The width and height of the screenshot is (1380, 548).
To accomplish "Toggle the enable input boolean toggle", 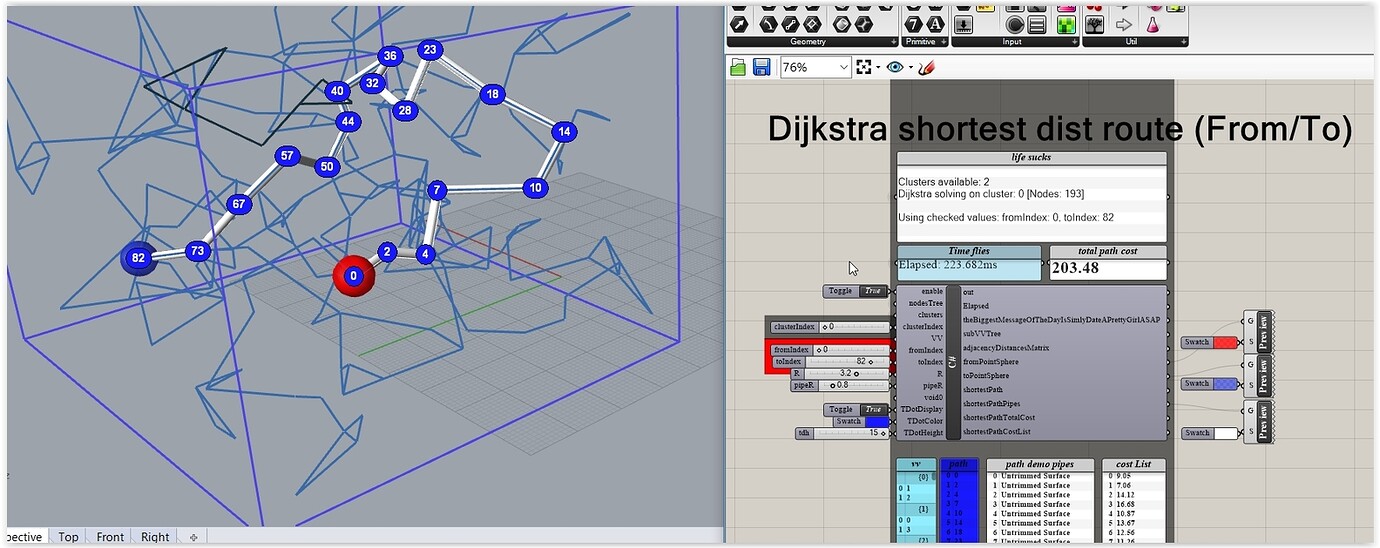I will tap(856, 291).
